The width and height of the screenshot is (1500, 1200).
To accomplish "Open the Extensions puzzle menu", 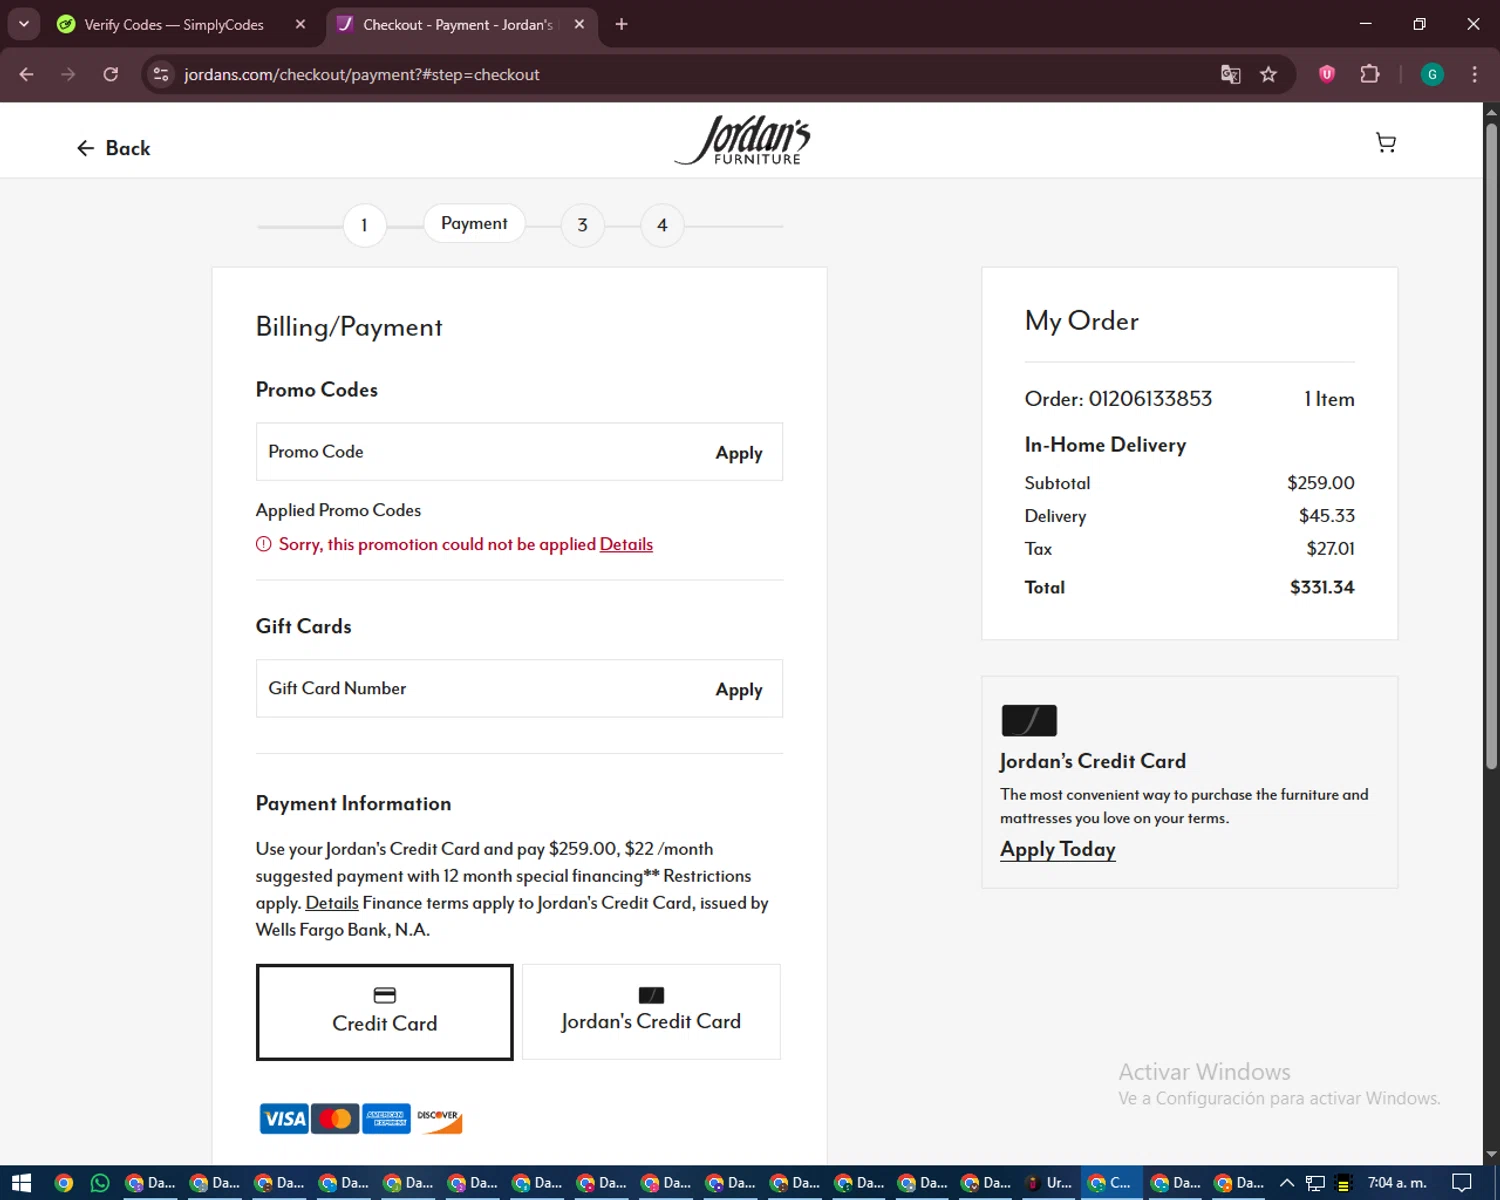I will [x=1370, y=74].
